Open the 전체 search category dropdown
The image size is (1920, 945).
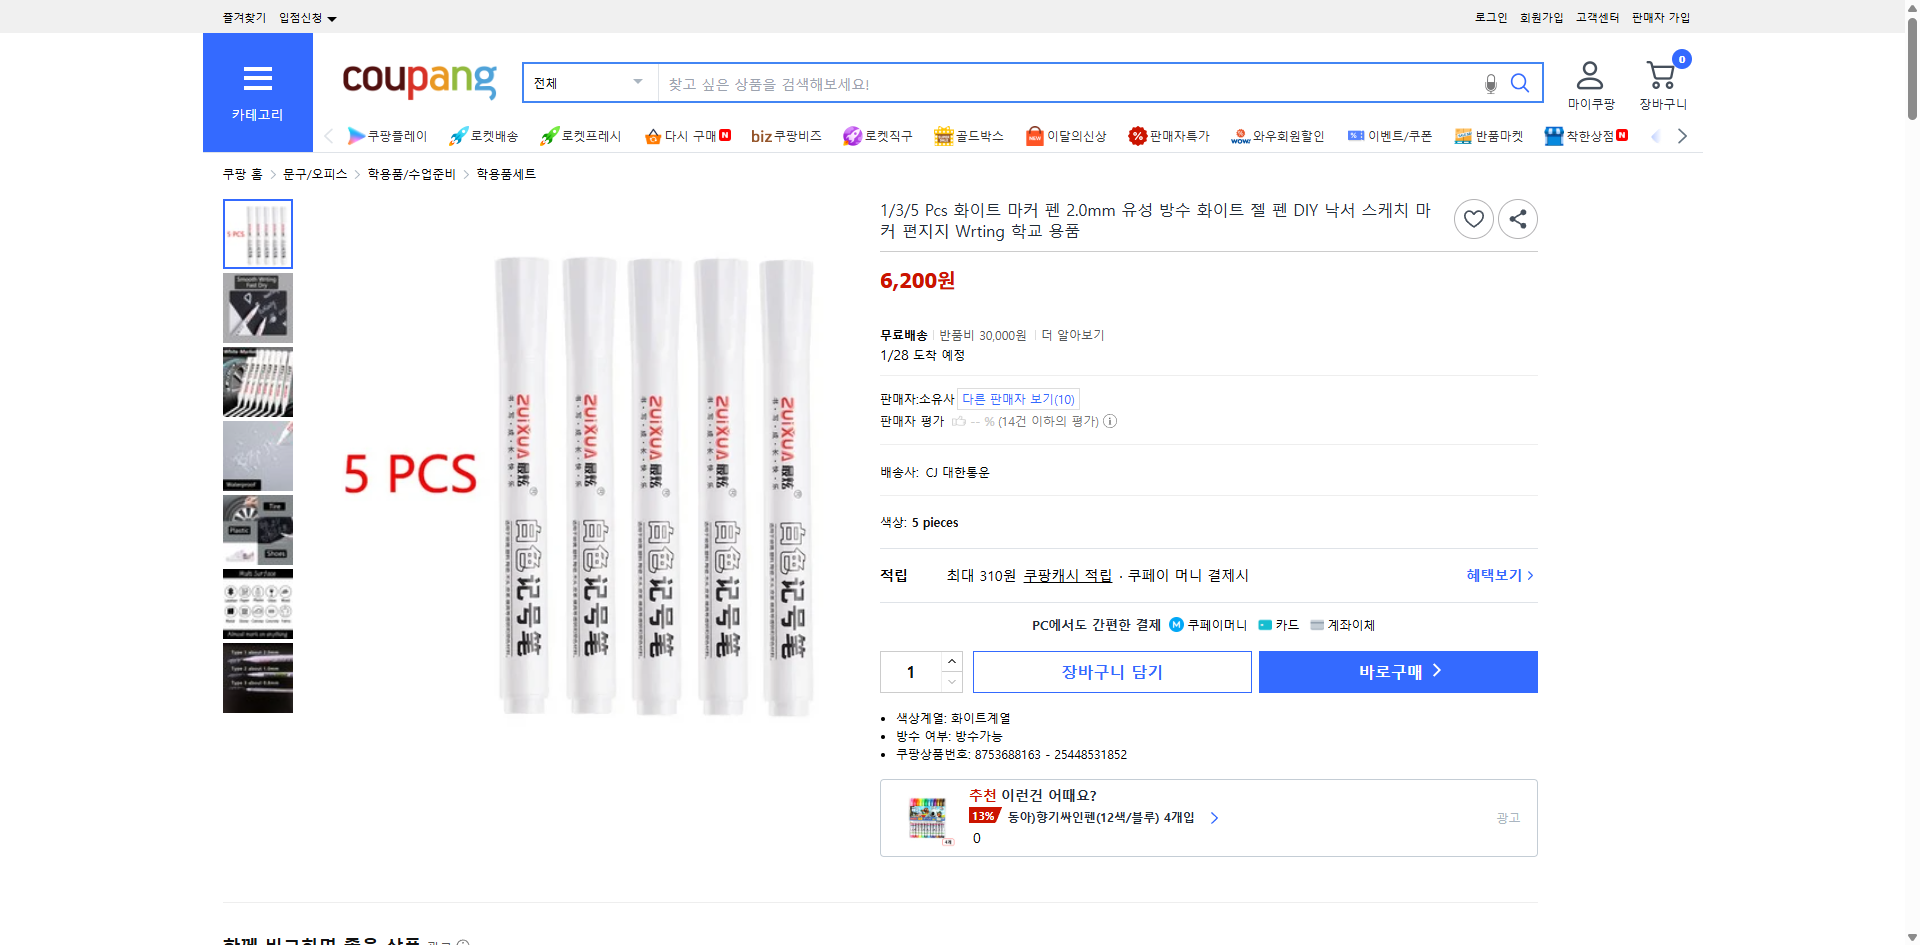click(588, 83)
